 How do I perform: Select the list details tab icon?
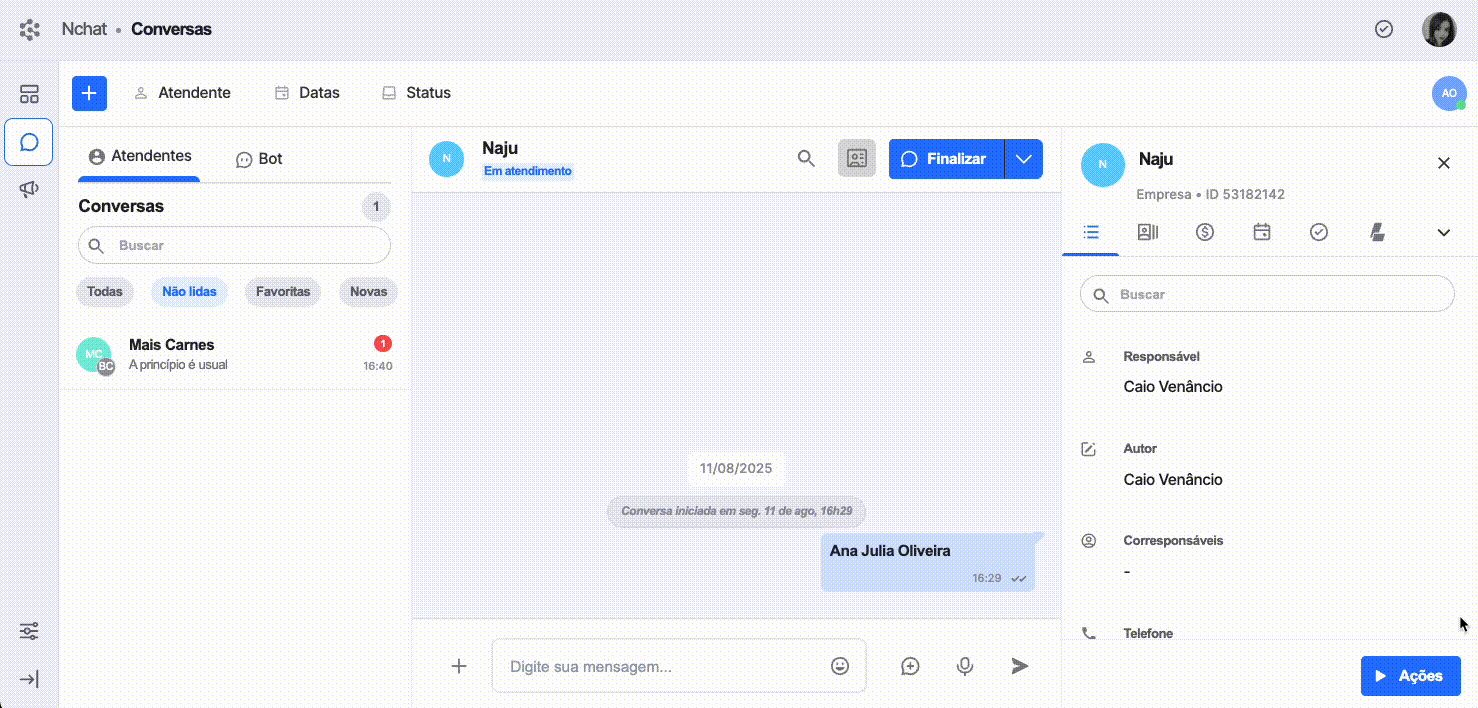pyautogui.click(x=1091, y=232)
